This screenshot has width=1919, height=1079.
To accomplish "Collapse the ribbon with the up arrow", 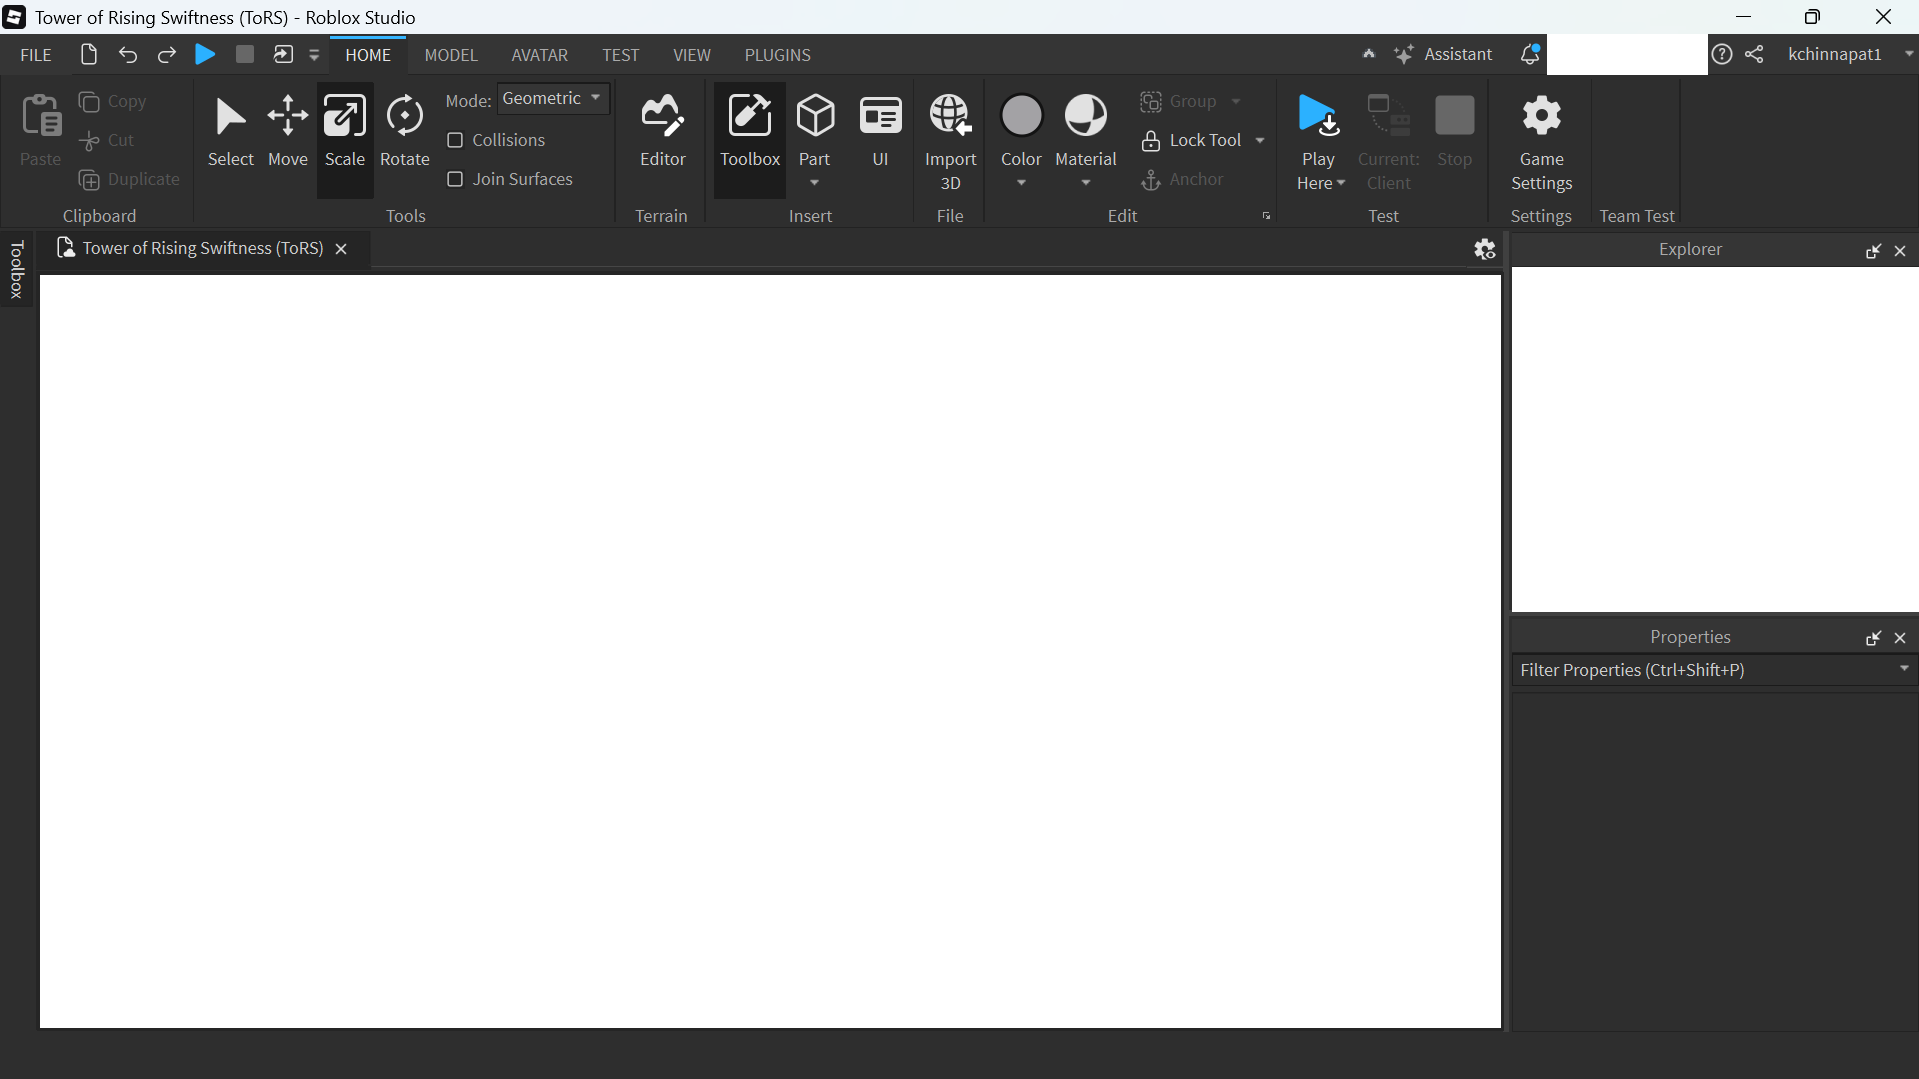I will coord(1369,54).
